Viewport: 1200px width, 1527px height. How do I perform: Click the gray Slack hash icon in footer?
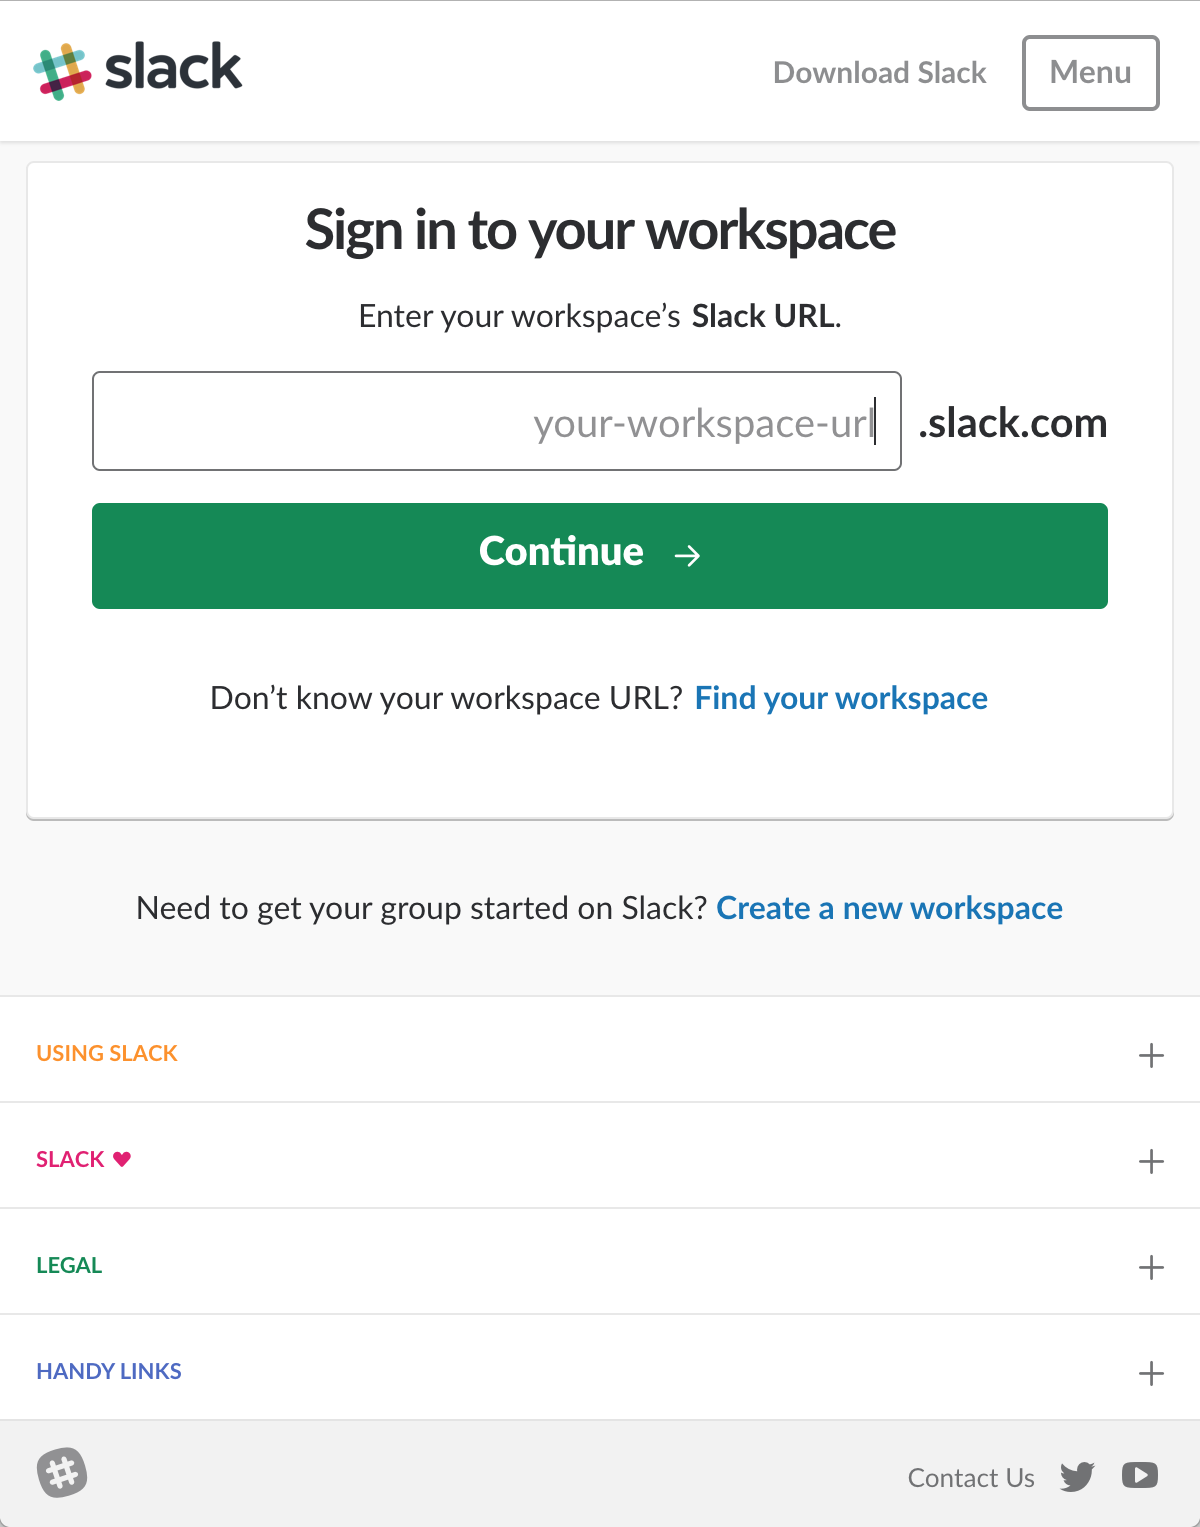62,1473
